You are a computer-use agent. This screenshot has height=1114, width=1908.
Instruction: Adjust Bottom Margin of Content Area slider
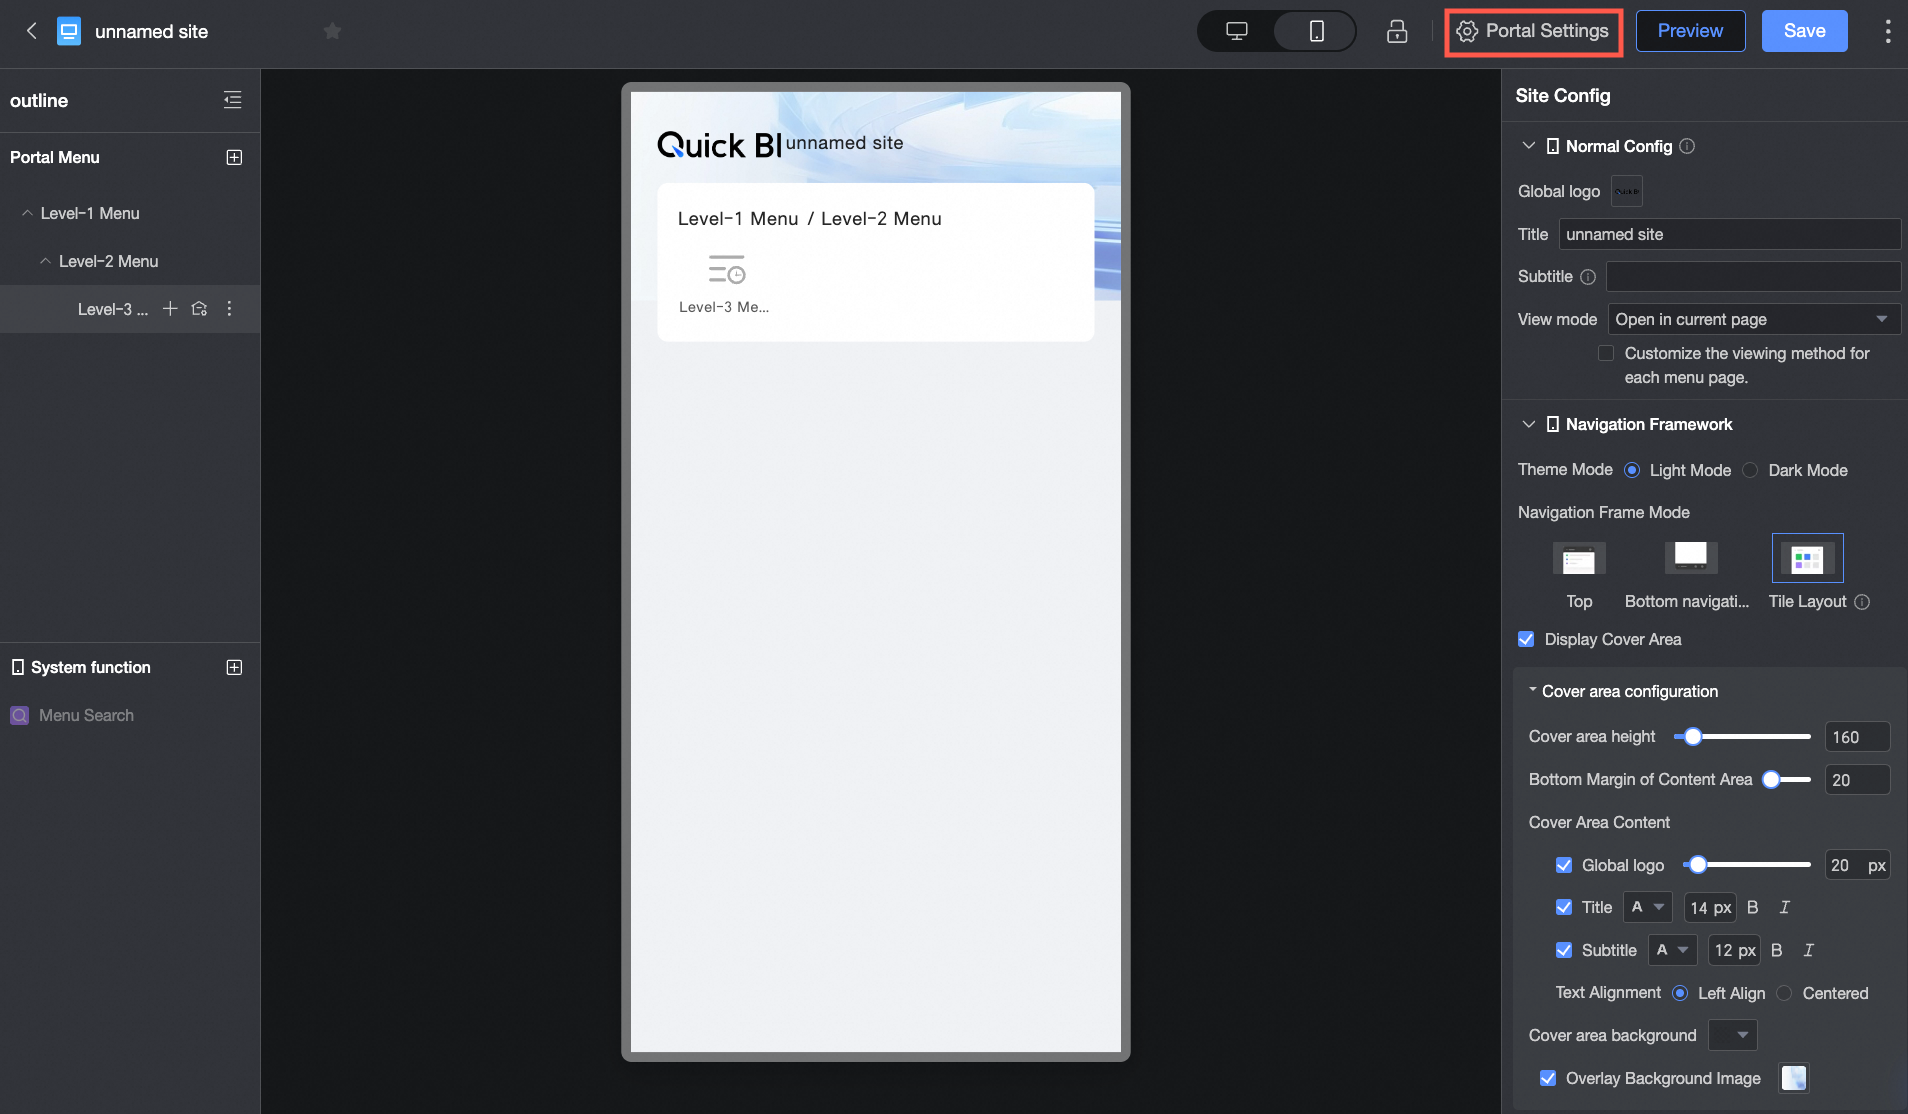[x=1771, y=780]
